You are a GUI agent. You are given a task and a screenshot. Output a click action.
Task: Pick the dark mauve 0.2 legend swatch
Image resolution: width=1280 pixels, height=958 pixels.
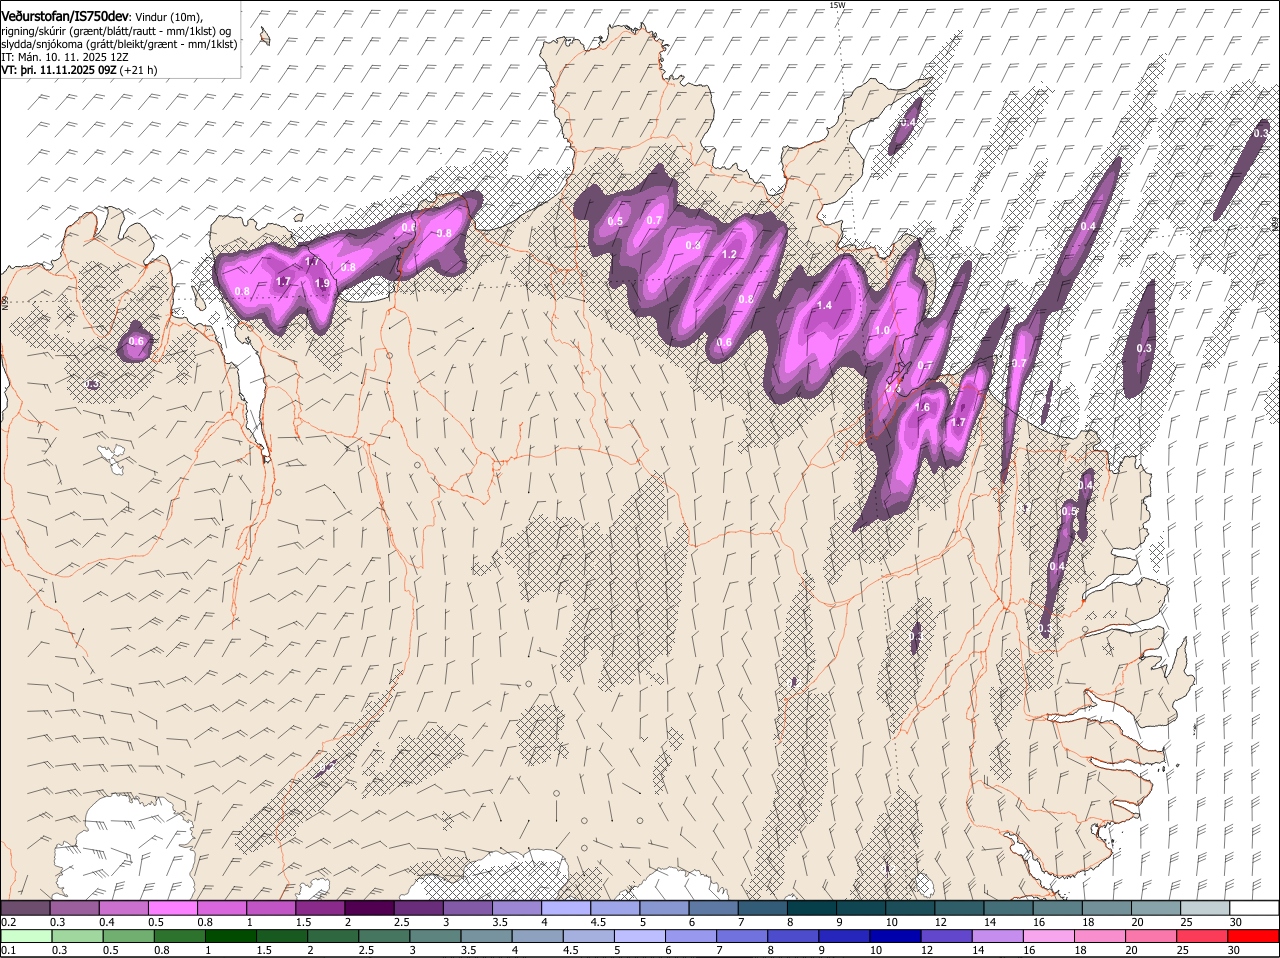[25, 908]
